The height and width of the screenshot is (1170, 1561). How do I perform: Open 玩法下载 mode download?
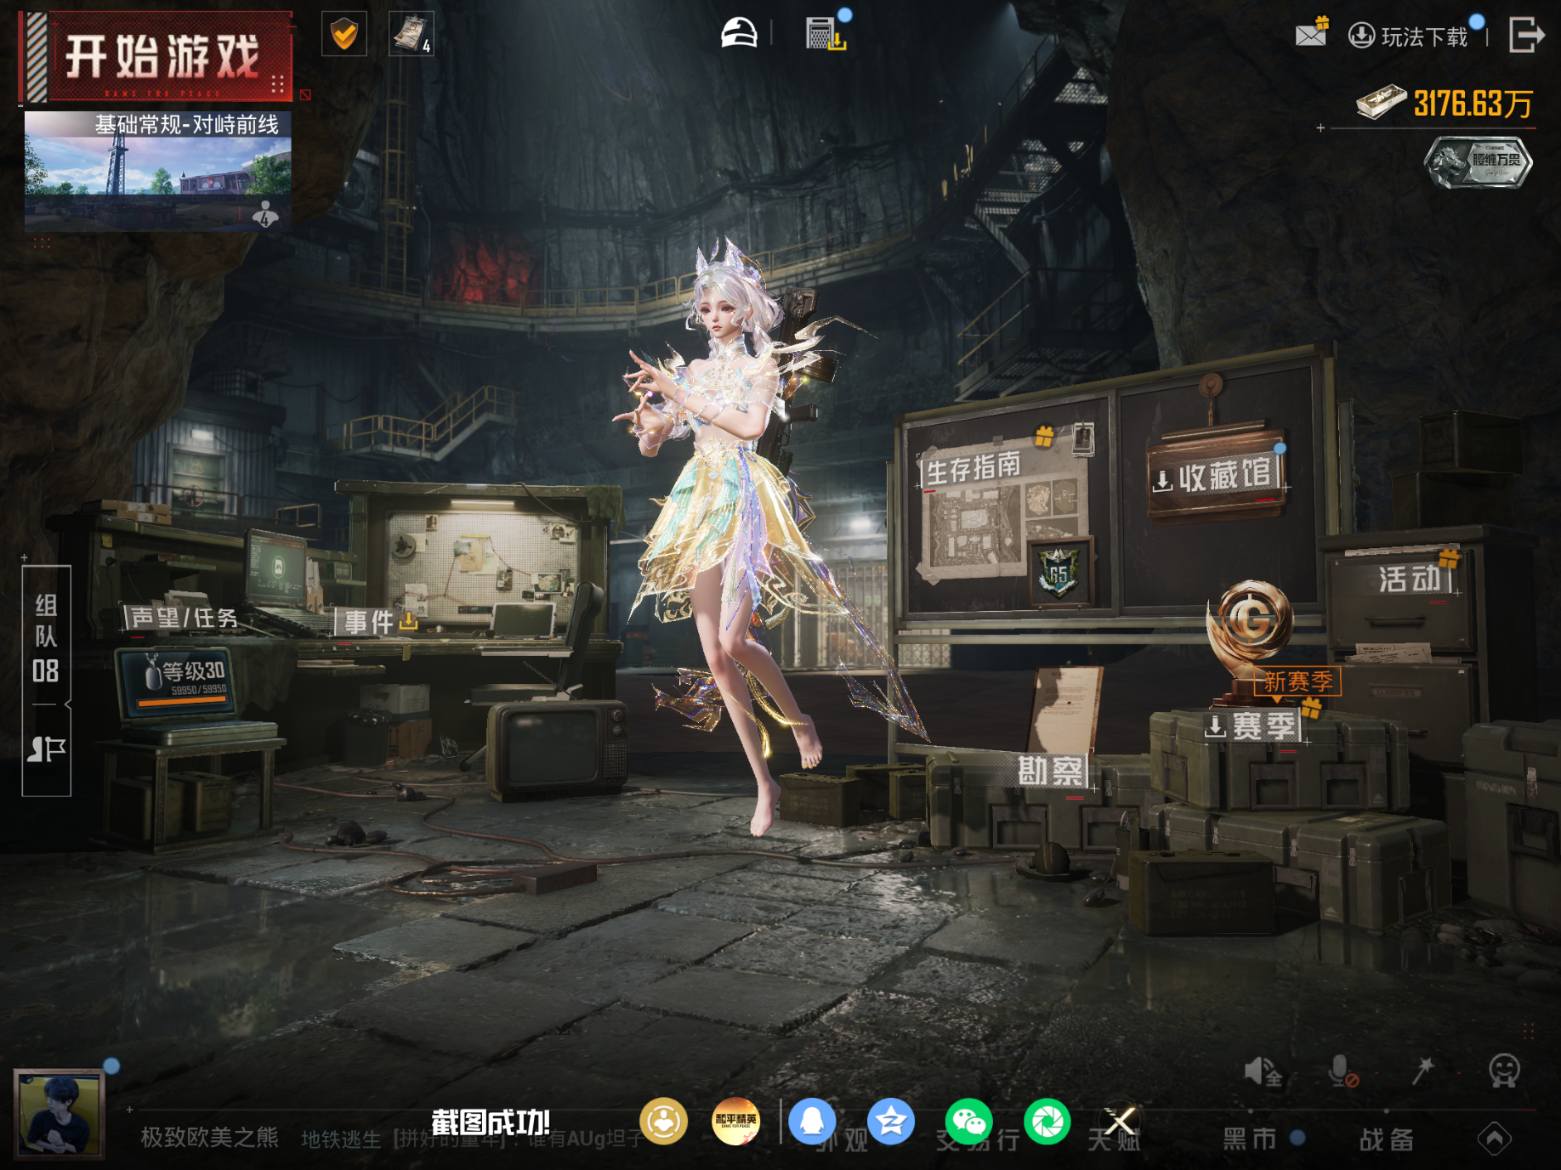(x=1410, y=36)
